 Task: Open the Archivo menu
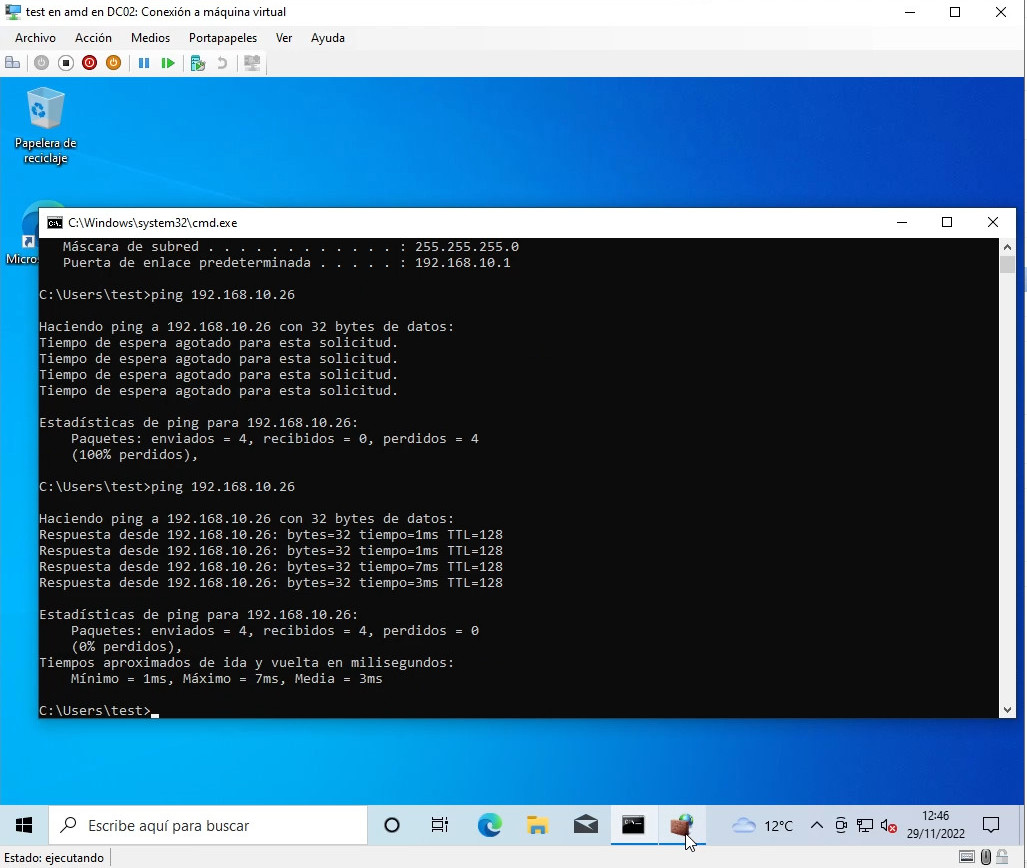pyautogui.click(x=35, y=38)
